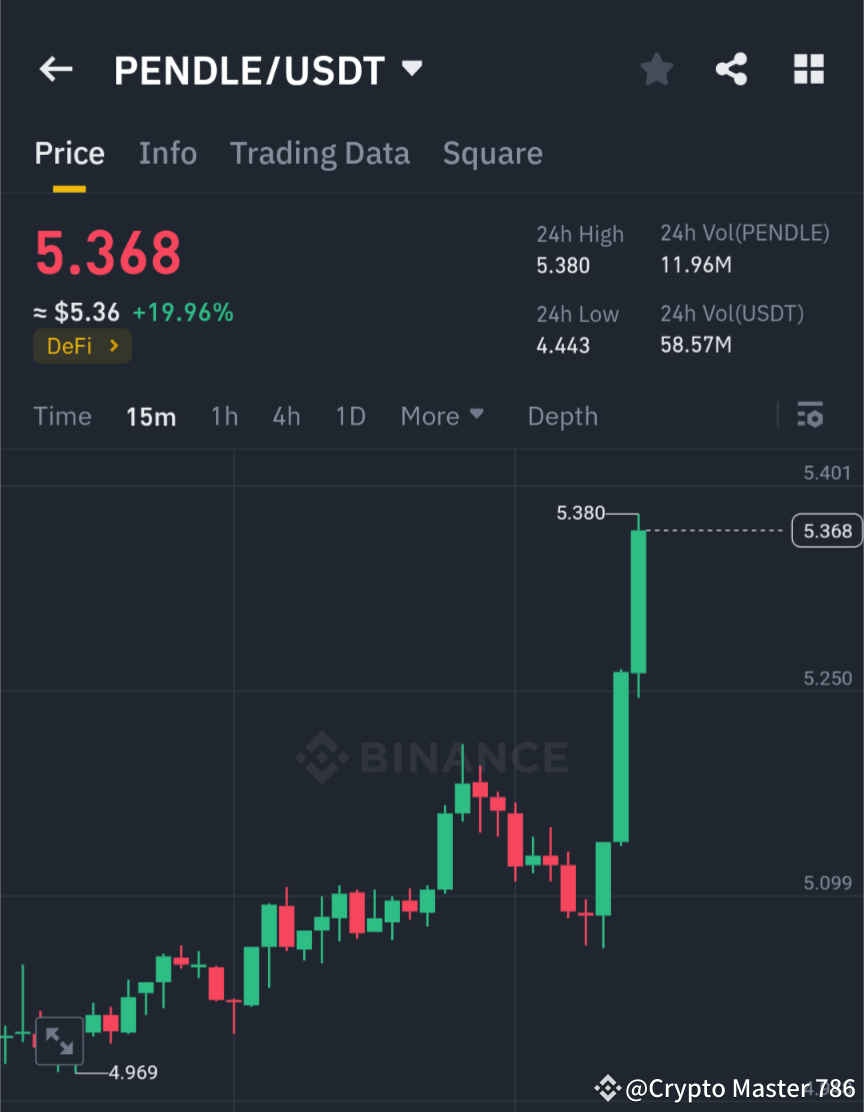Screen dimensions: 864x1112
Task: Switch to the Trading Data tab
Action: 319,153
